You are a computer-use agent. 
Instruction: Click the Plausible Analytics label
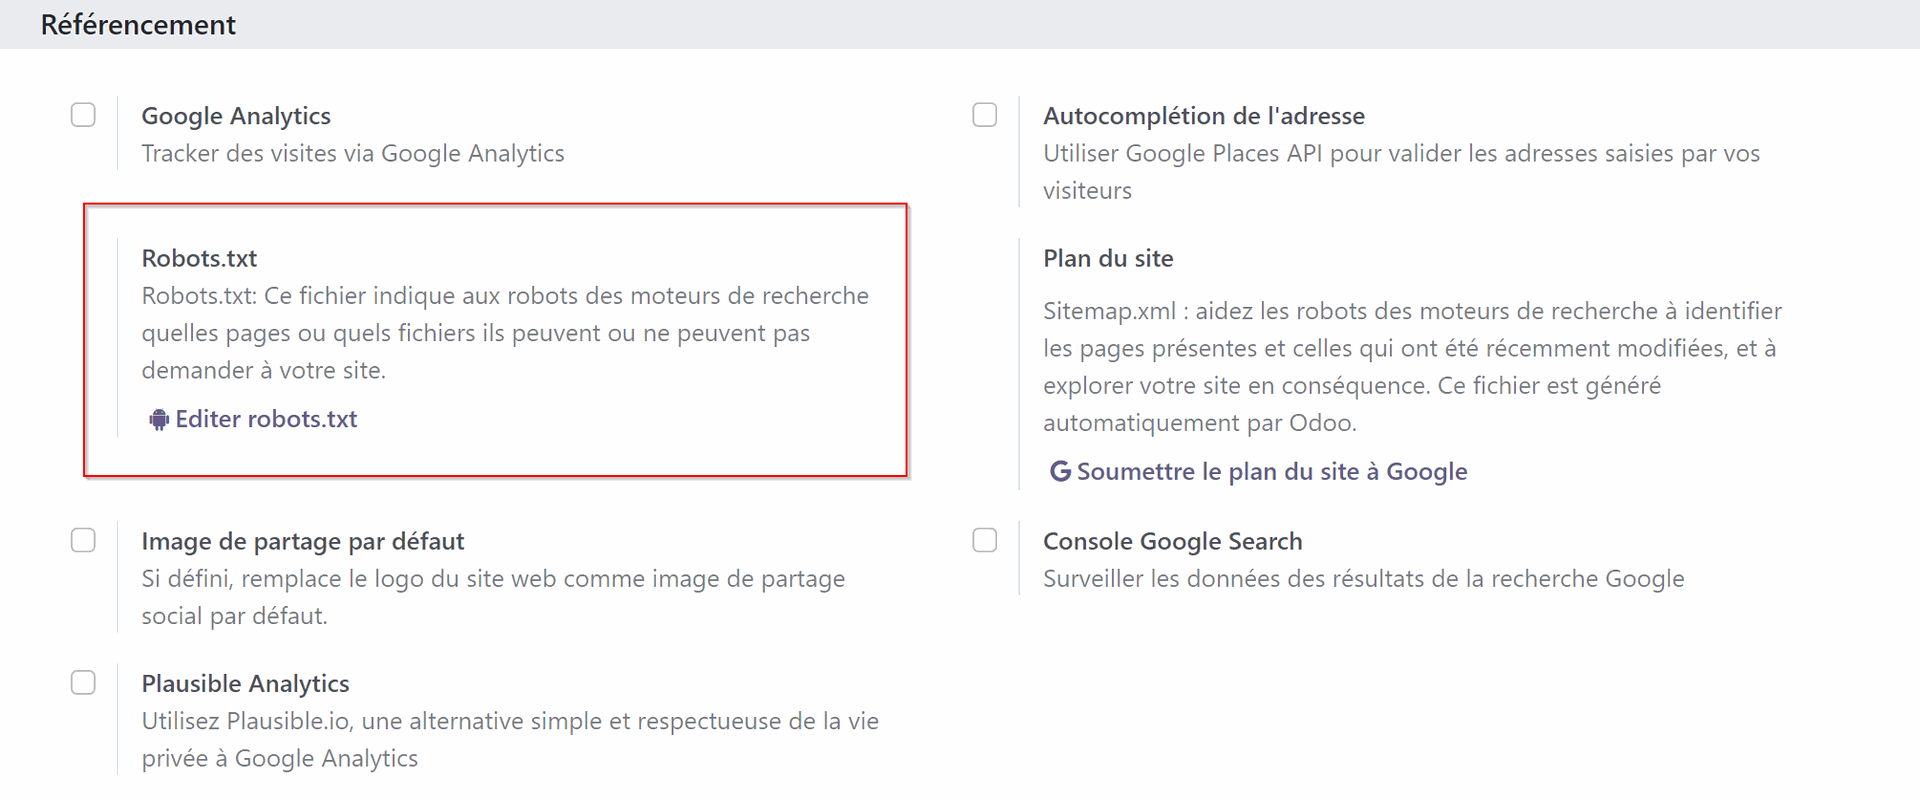(245, 684)
